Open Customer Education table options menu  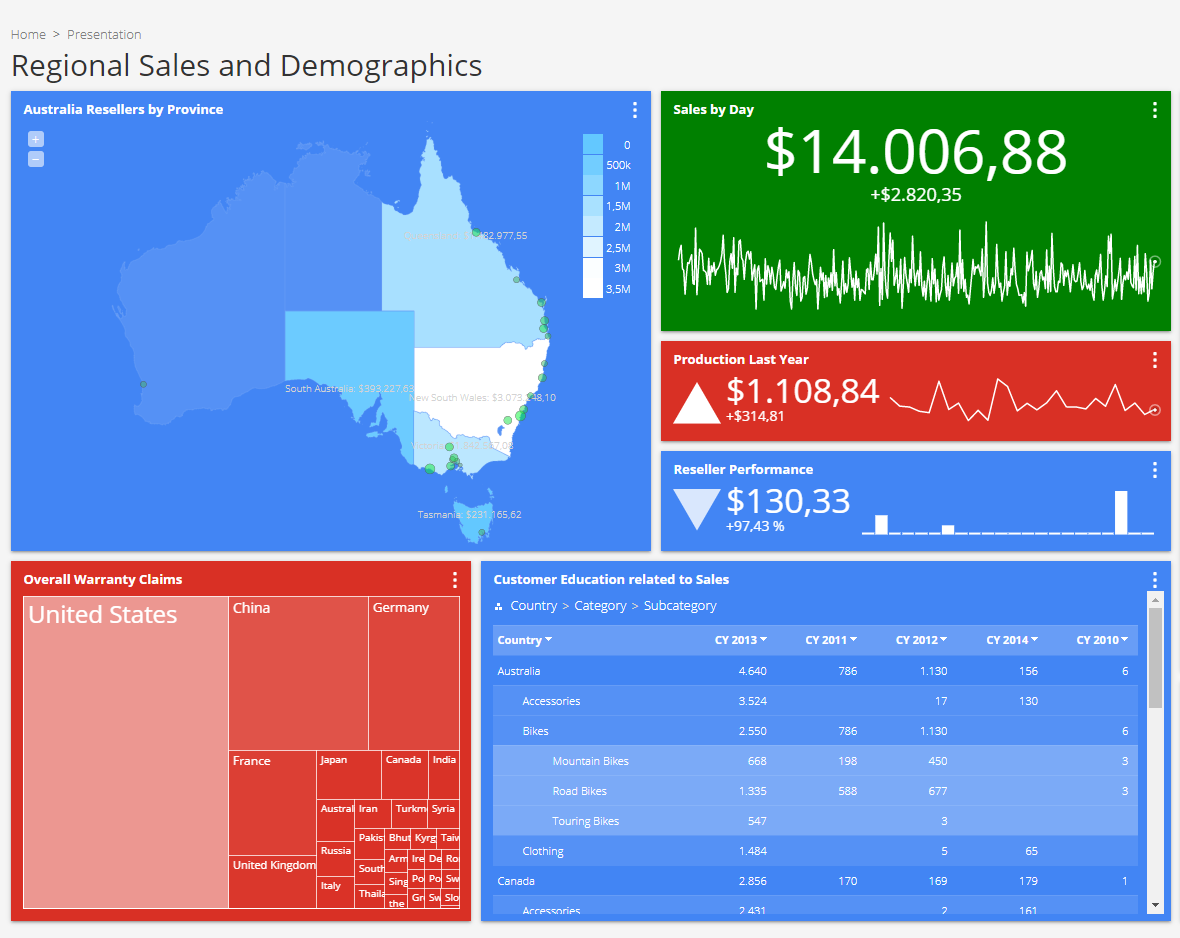pos(1155,580)
